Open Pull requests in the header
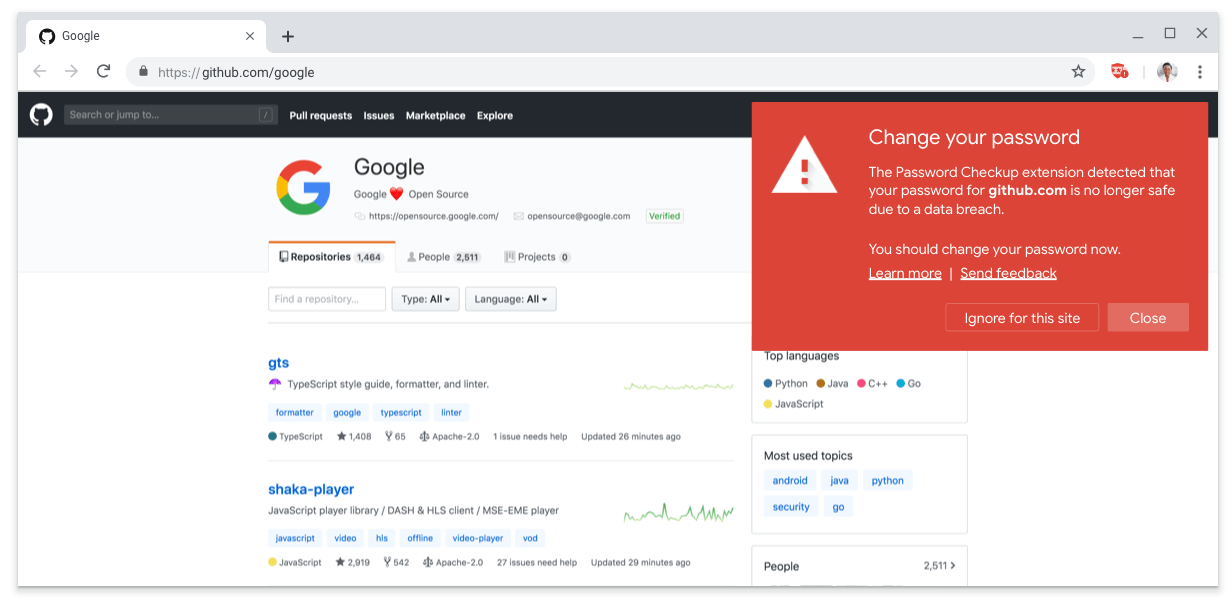Viewport: 1232px width, 600px height. click(x=320, y=116)
